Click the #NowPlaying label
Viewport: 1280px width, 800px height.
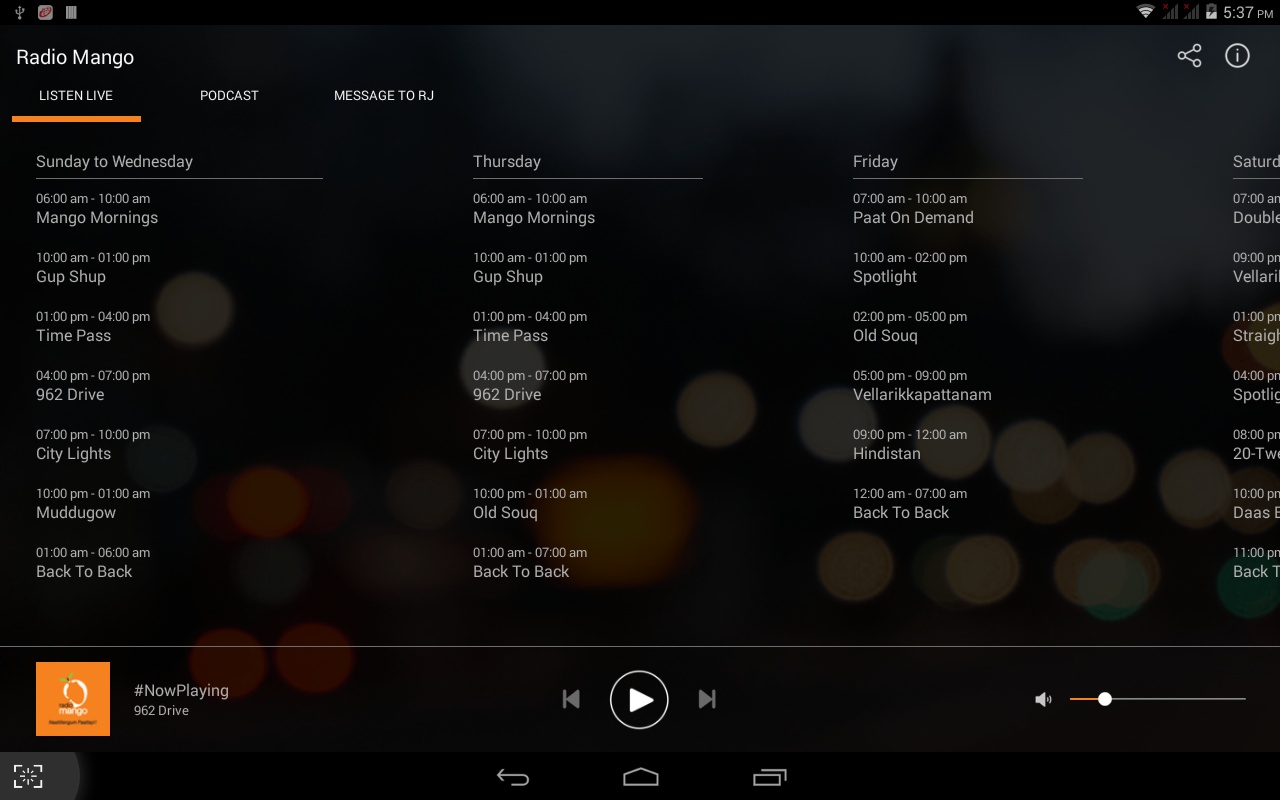(181, 690)
